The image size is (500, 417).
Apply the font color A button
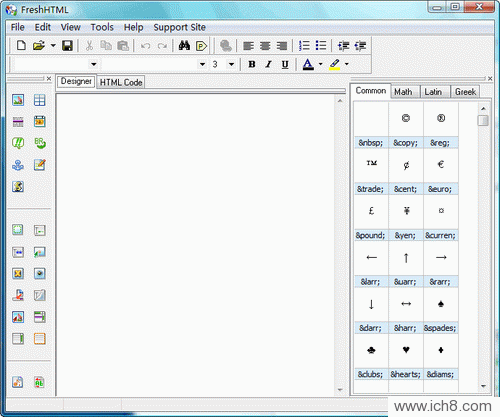(x=308, y=64)
